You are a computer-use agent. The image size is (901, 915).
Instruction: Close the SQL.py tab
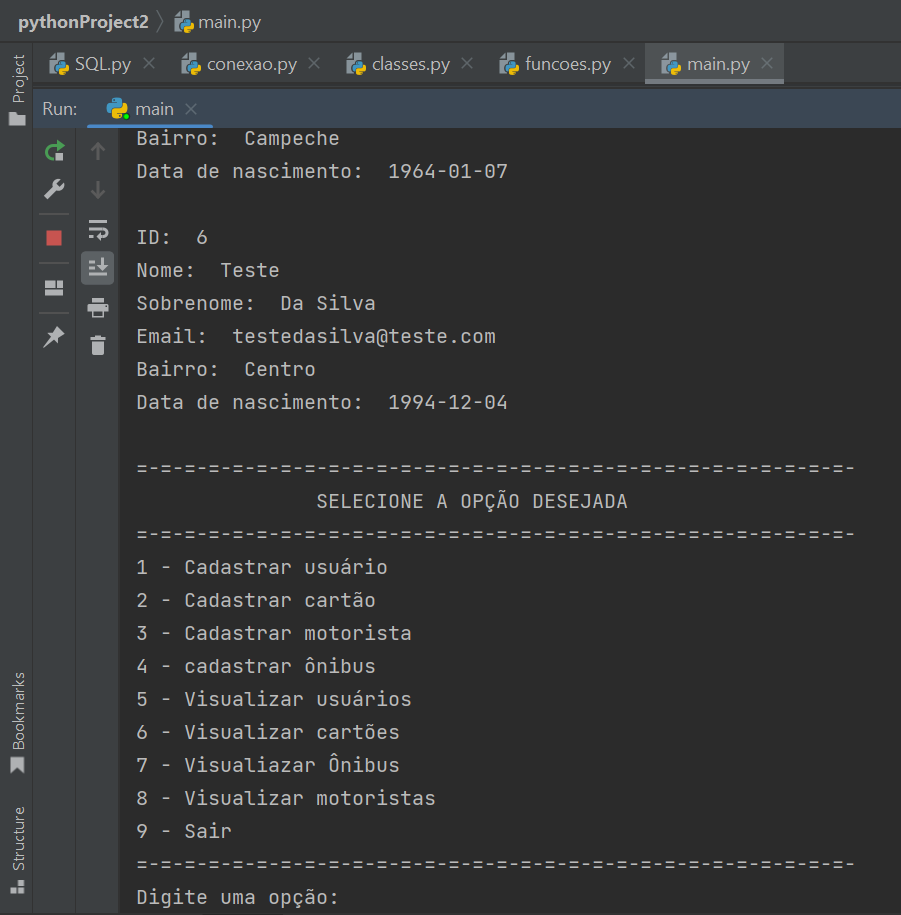(x=149, y=63)
